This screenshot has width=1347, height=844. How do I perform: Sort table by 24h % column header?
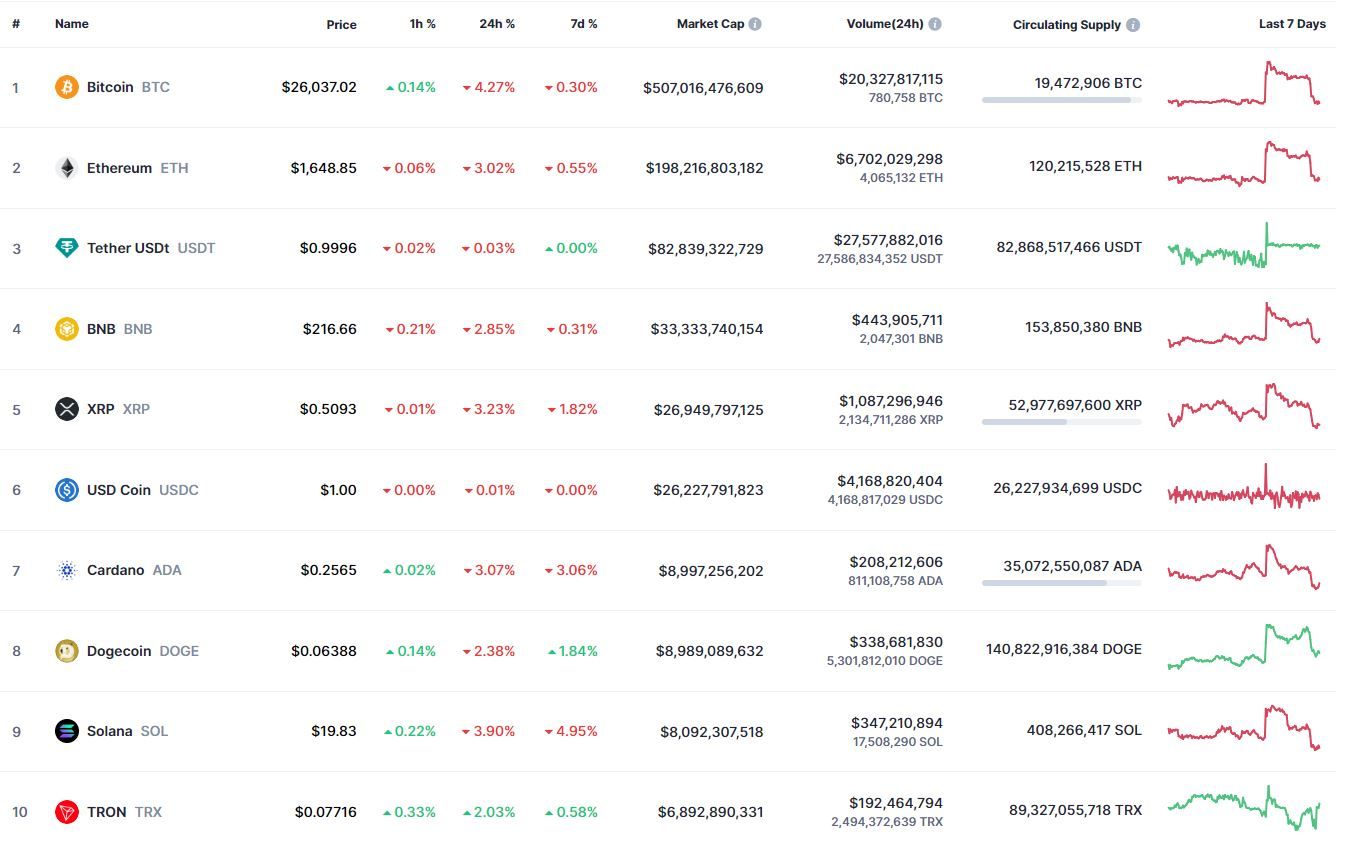(497, 24)
